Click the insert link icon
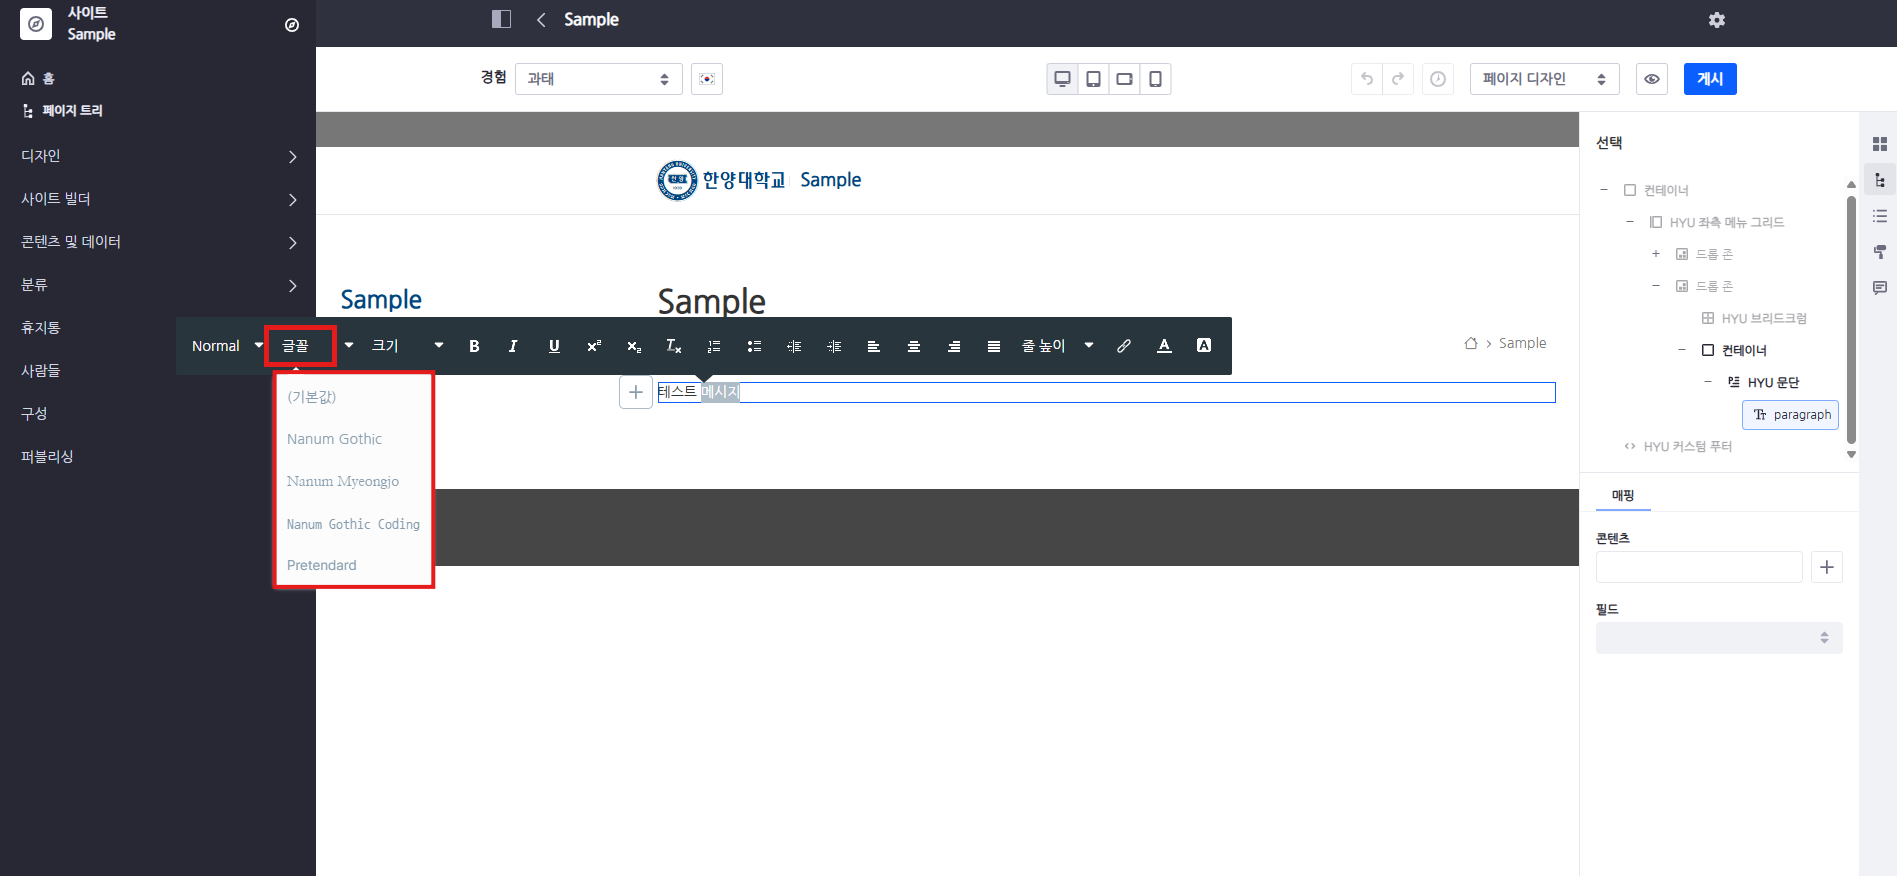Image resolution: width=1897 pixels, height=876 pixels. click(1124, 346)
